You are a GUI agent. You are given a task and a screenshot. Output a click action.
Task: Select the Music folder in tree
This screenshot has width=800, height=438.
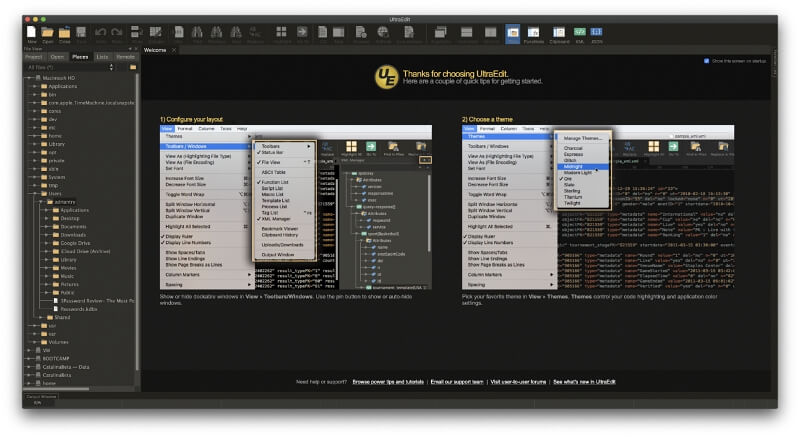tap(67, 276)
